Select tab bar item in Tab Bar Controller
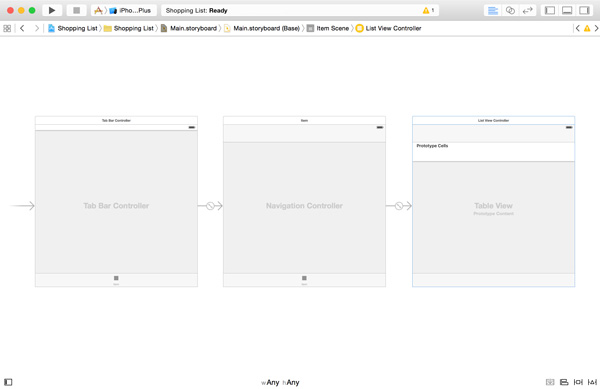The width and height of the screenshot is (600, 389). click(116, 280)
